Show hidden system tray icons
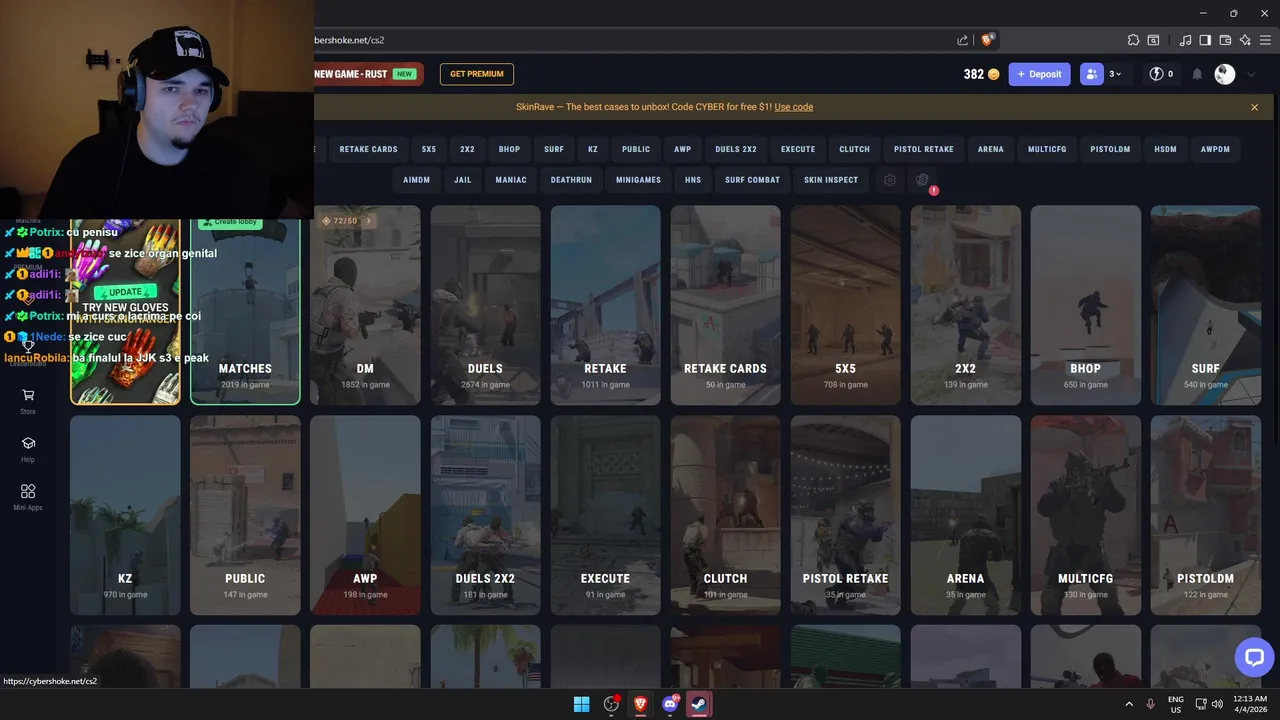Screen dimensions: 1280x720 click(1129, 704)
